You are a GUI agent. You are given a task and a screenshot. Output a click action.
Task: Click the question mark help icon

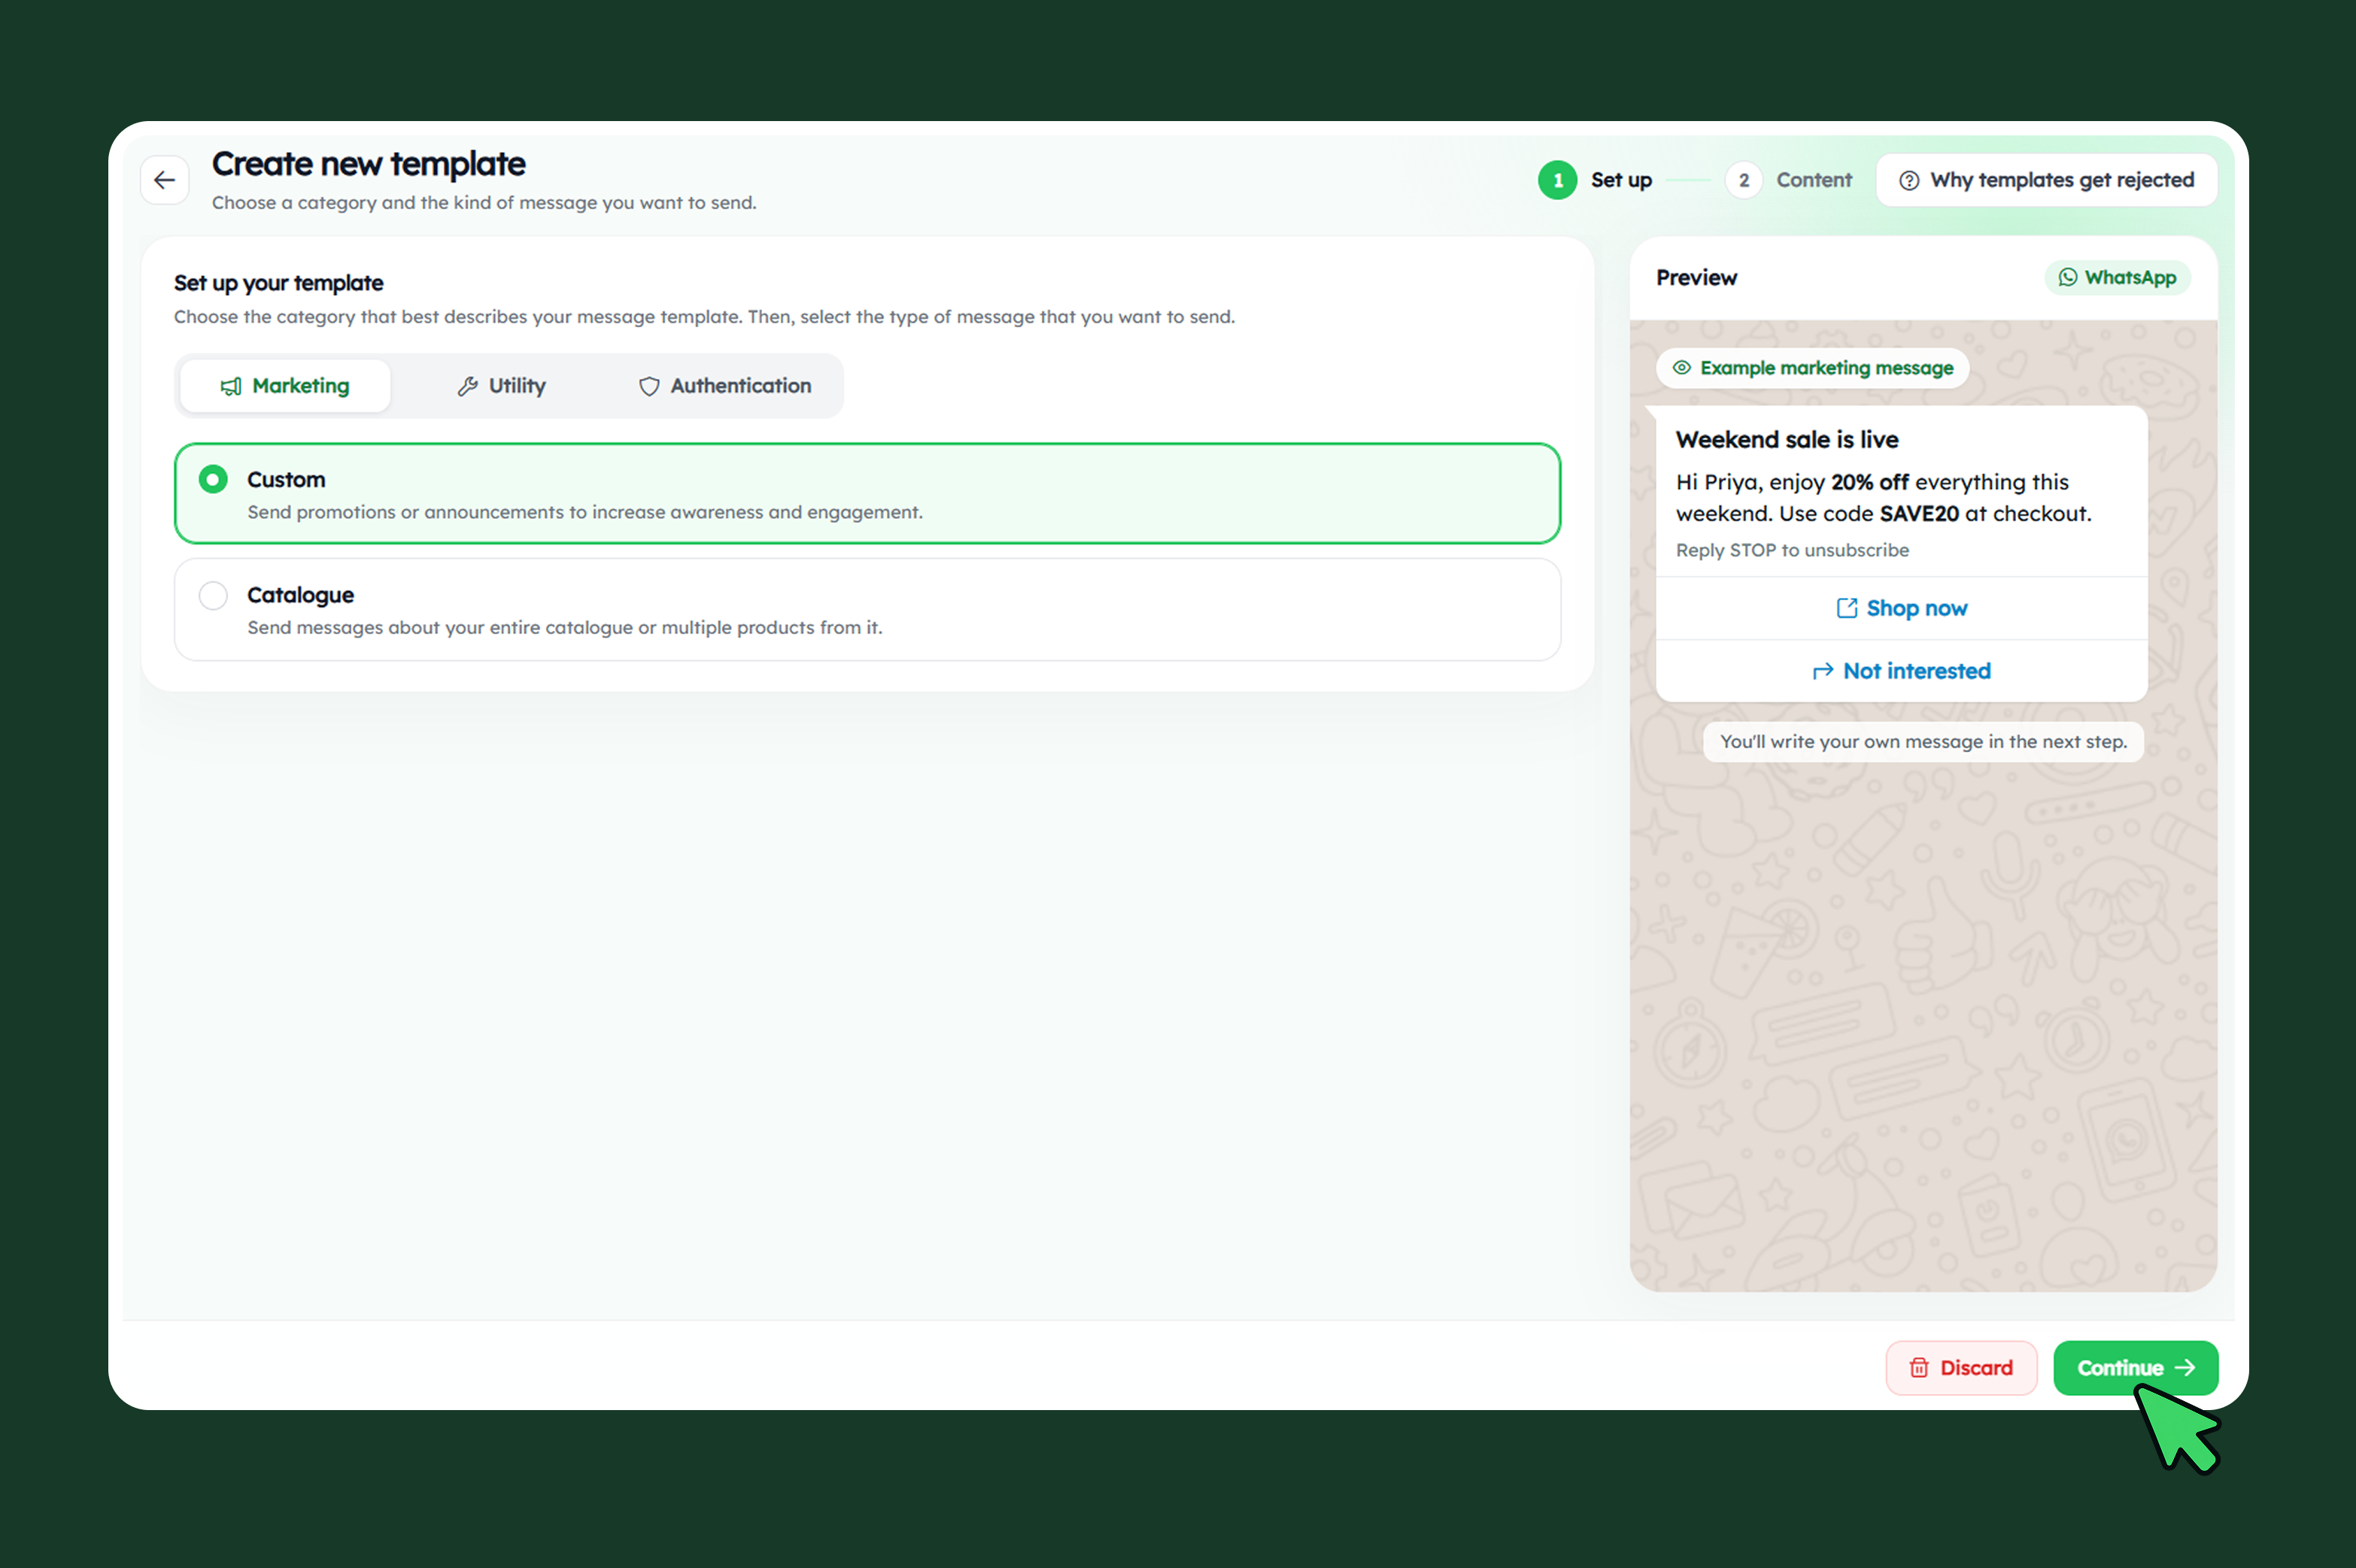1909,180
